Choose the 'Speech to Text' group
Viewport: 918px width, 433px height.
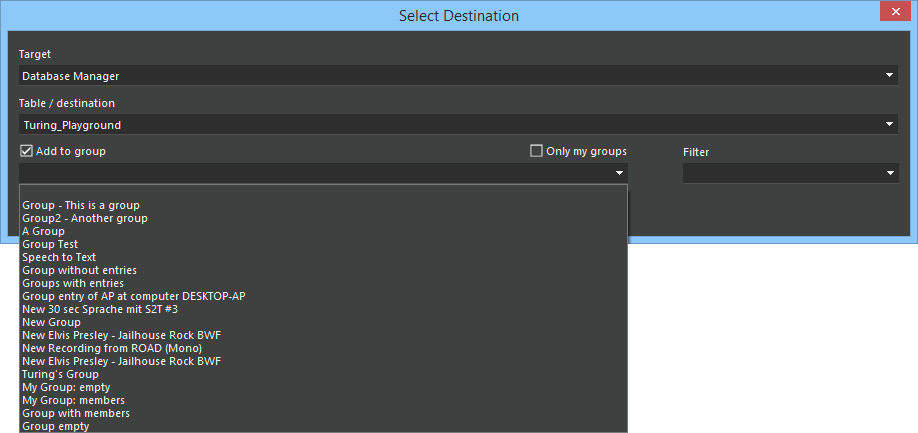point(59,257)
